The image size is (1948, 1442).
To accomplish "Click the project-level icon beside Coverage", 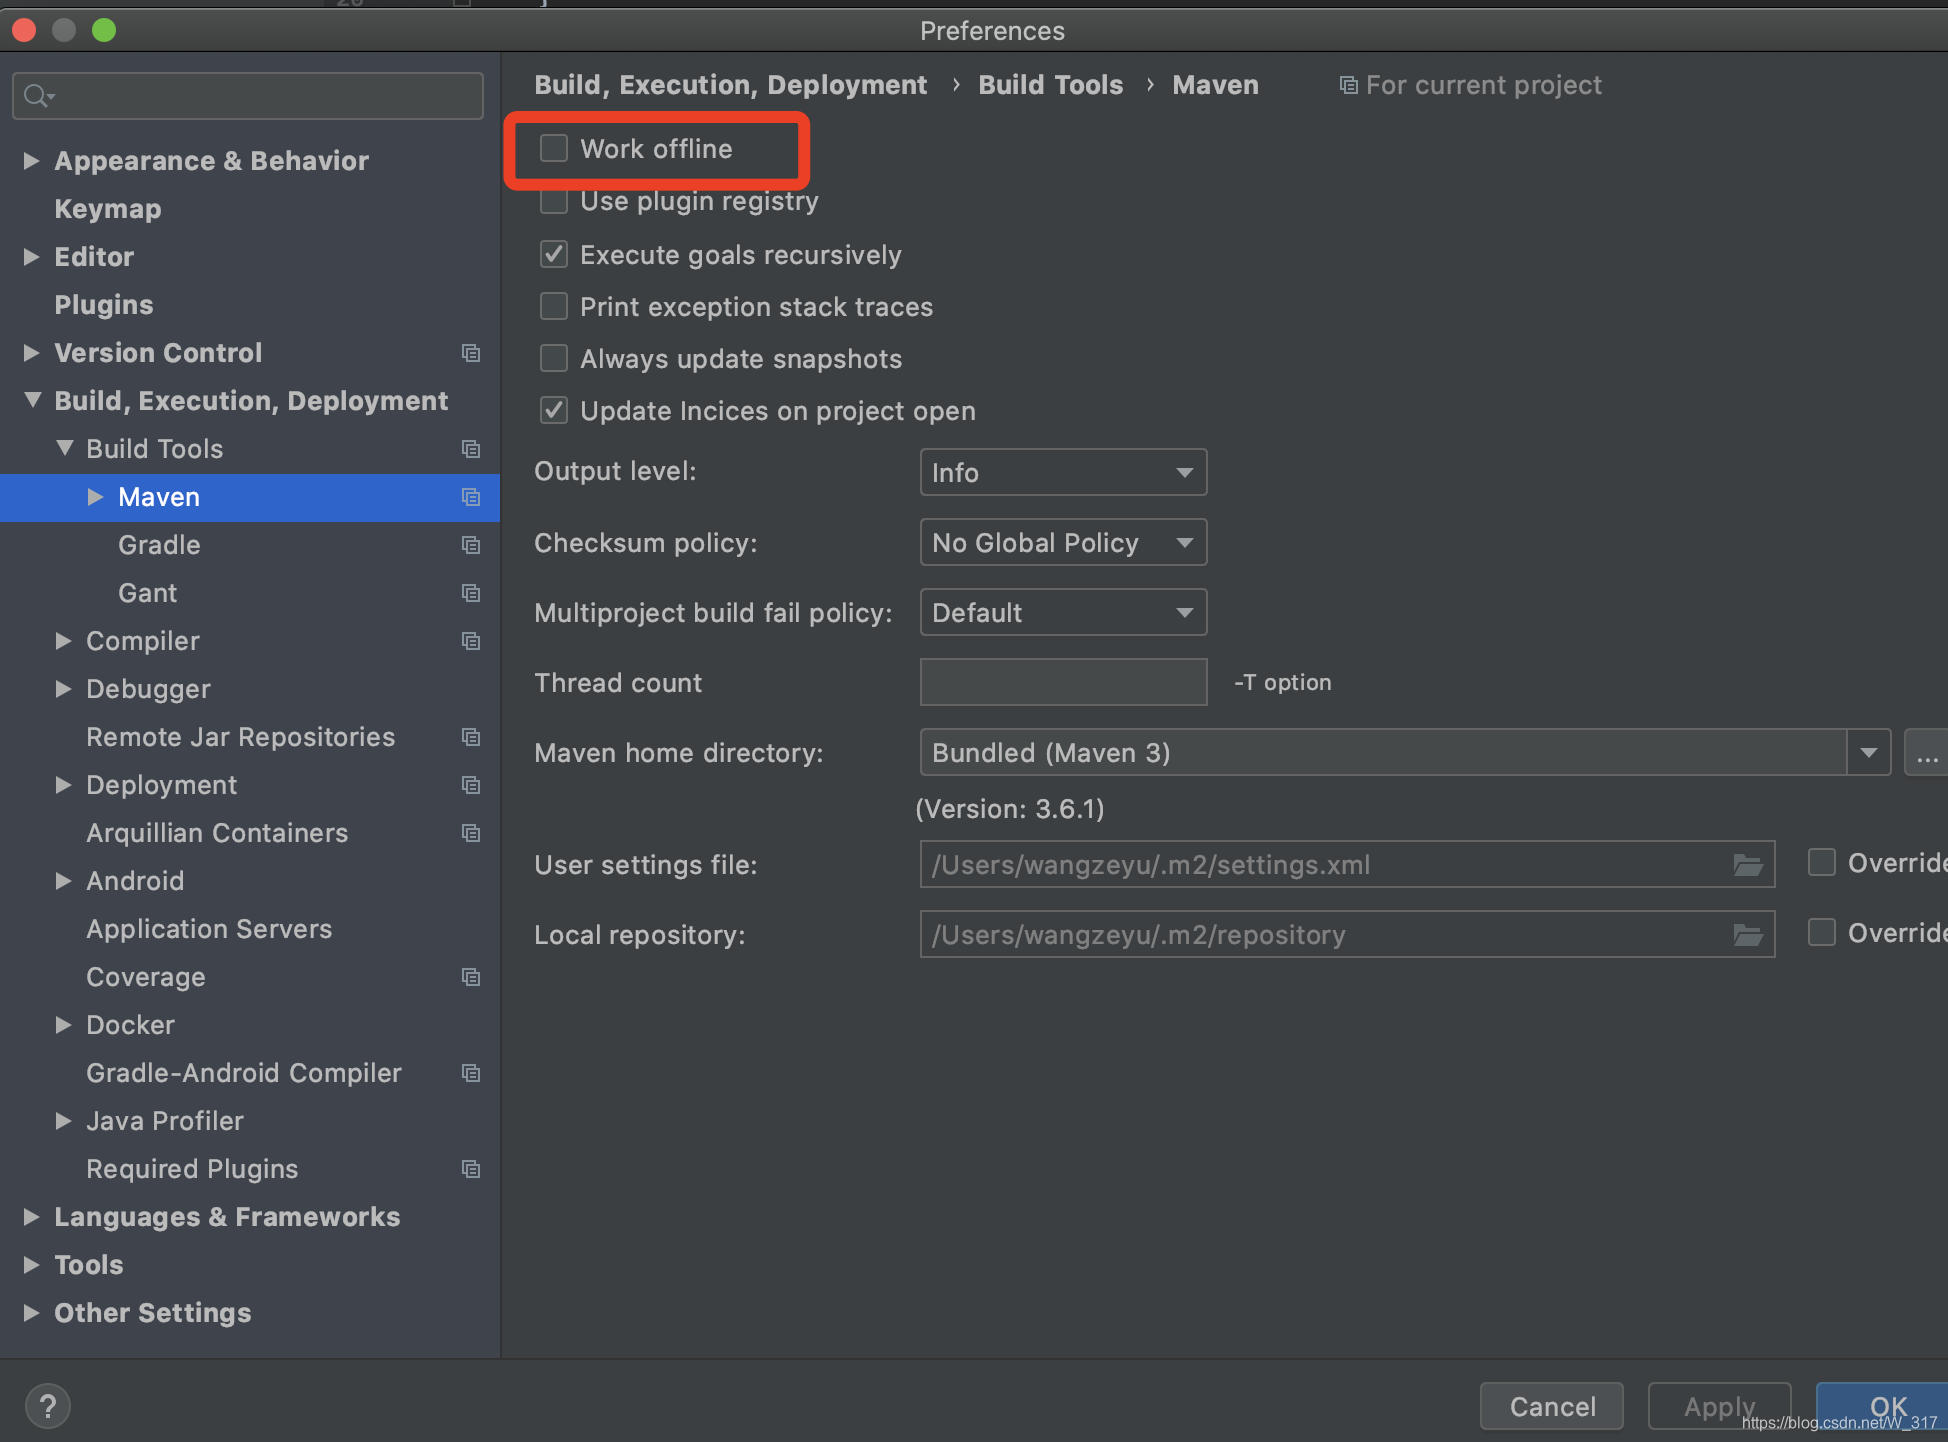I will tap(471, 977).
